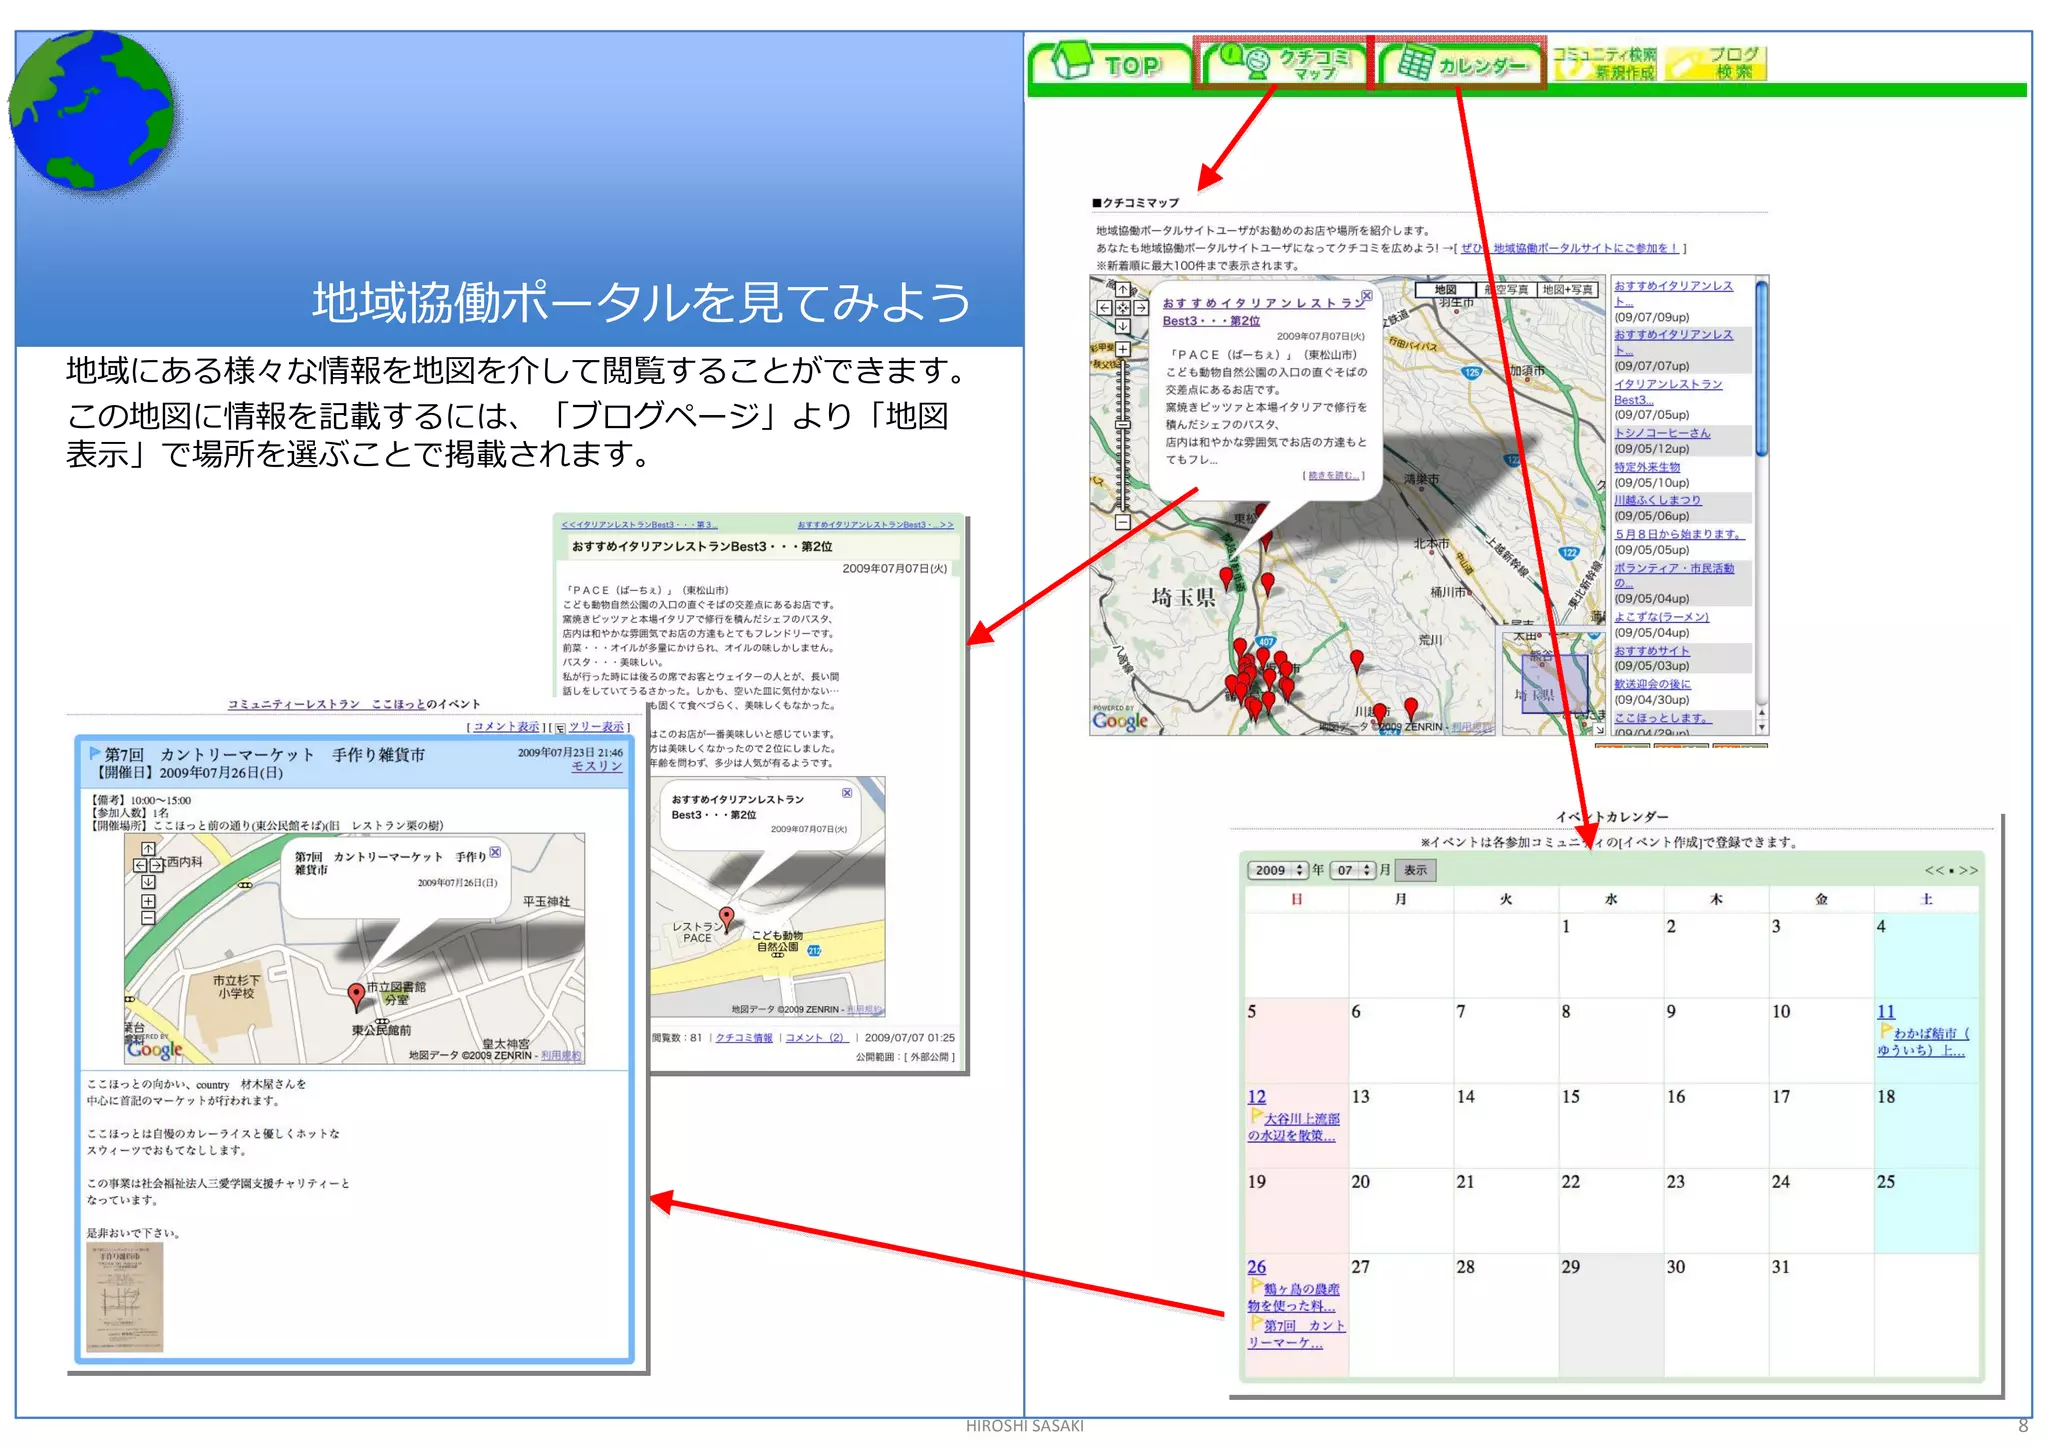Viewport: 2048px width, 1449px height.
Task: Open the カレンダー tab
Action: tap(1461, 63)
